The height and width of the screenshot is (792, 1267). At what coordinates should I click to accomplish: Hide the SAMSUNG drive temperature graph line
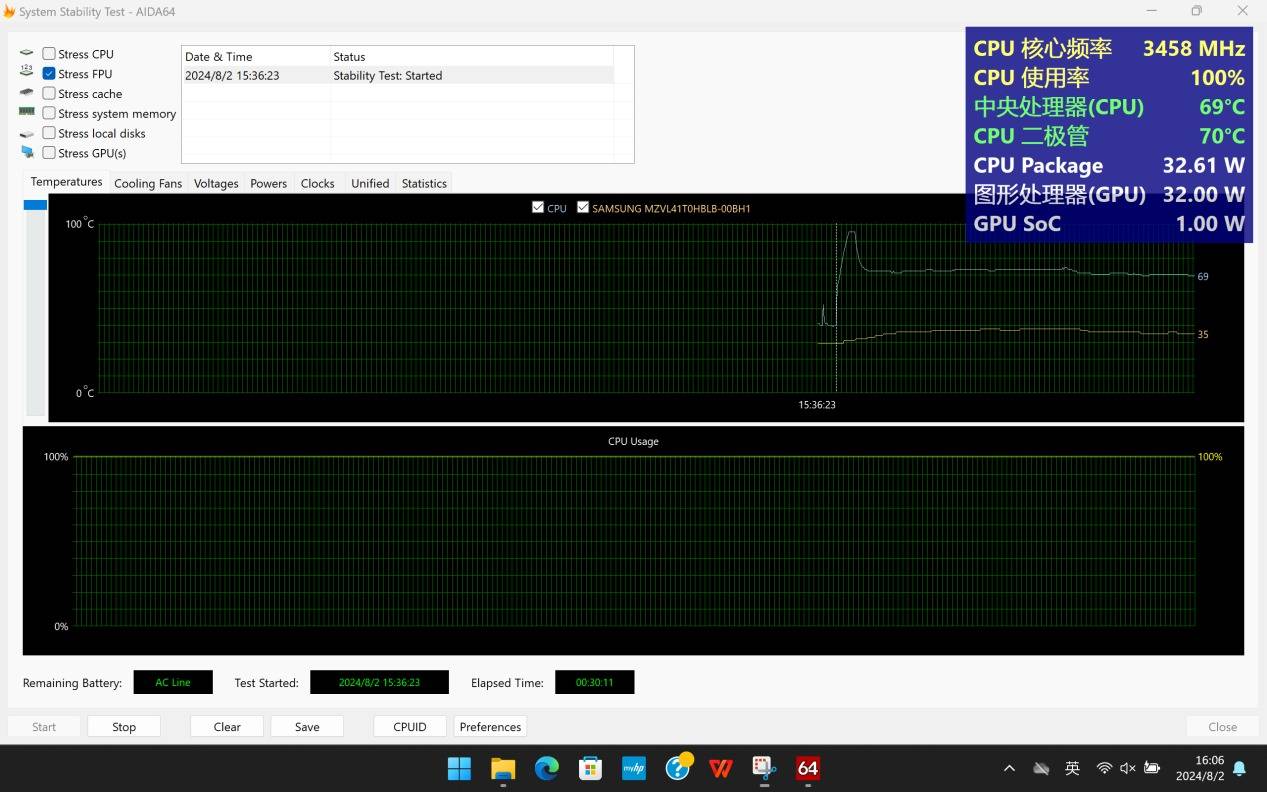click(583, 208)
